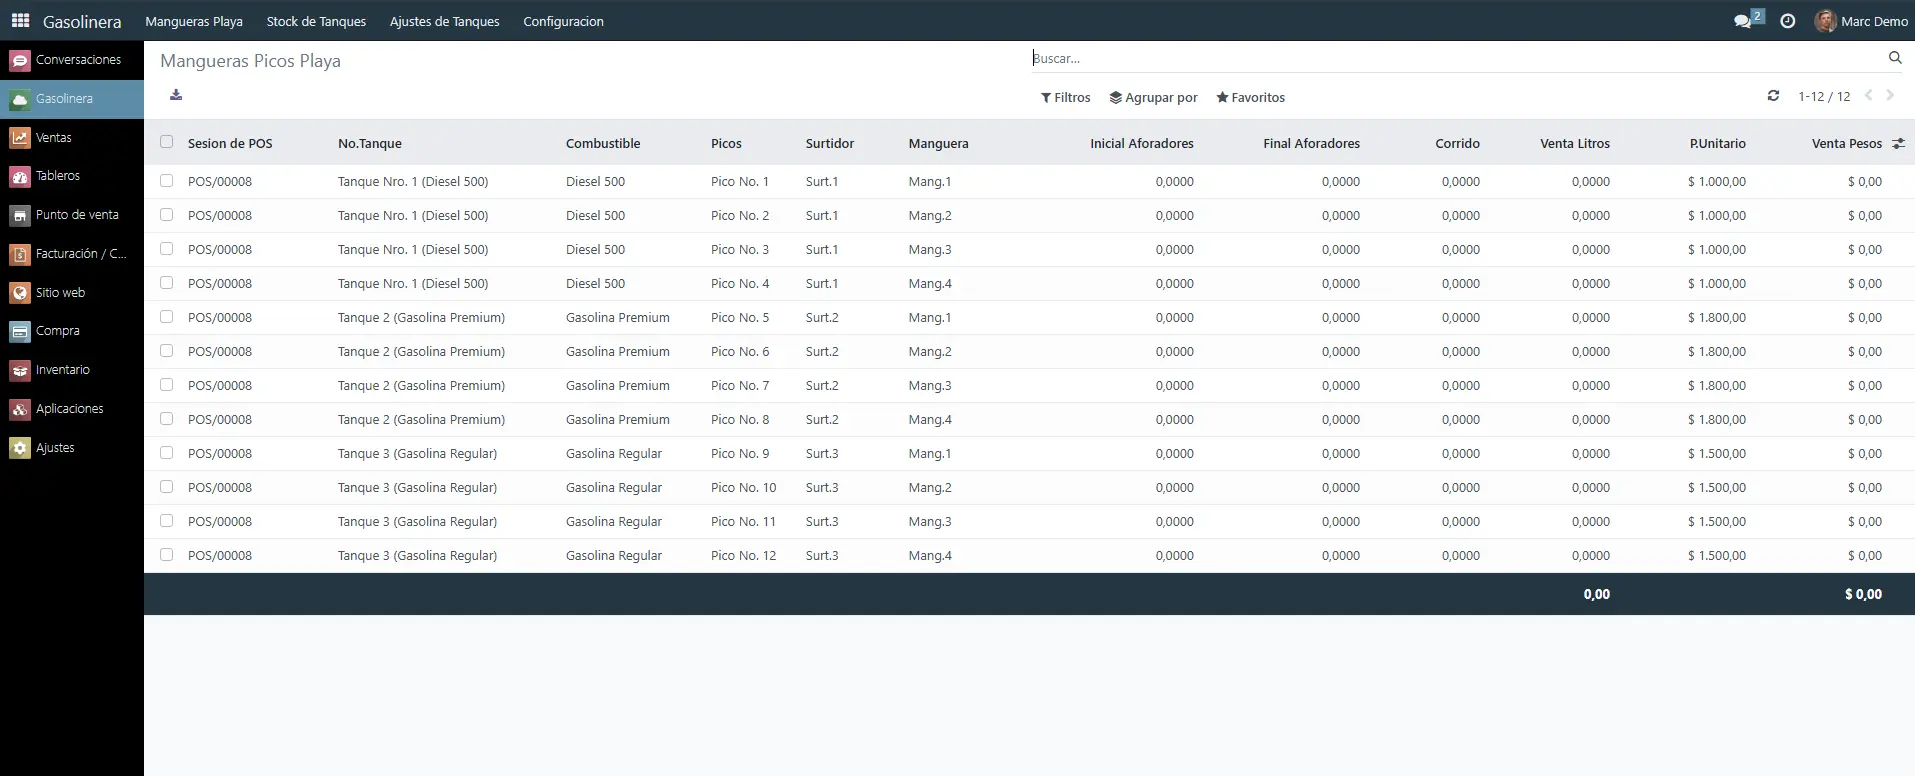Go to the previous page arrow
Screen dimensions: 1915x776
(x=1868, y=96)
